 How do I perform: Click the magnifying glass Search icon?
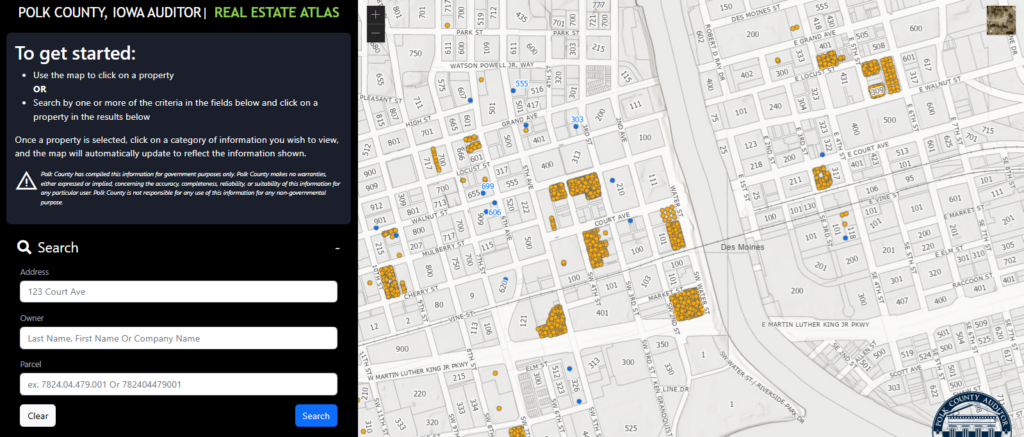23,248
